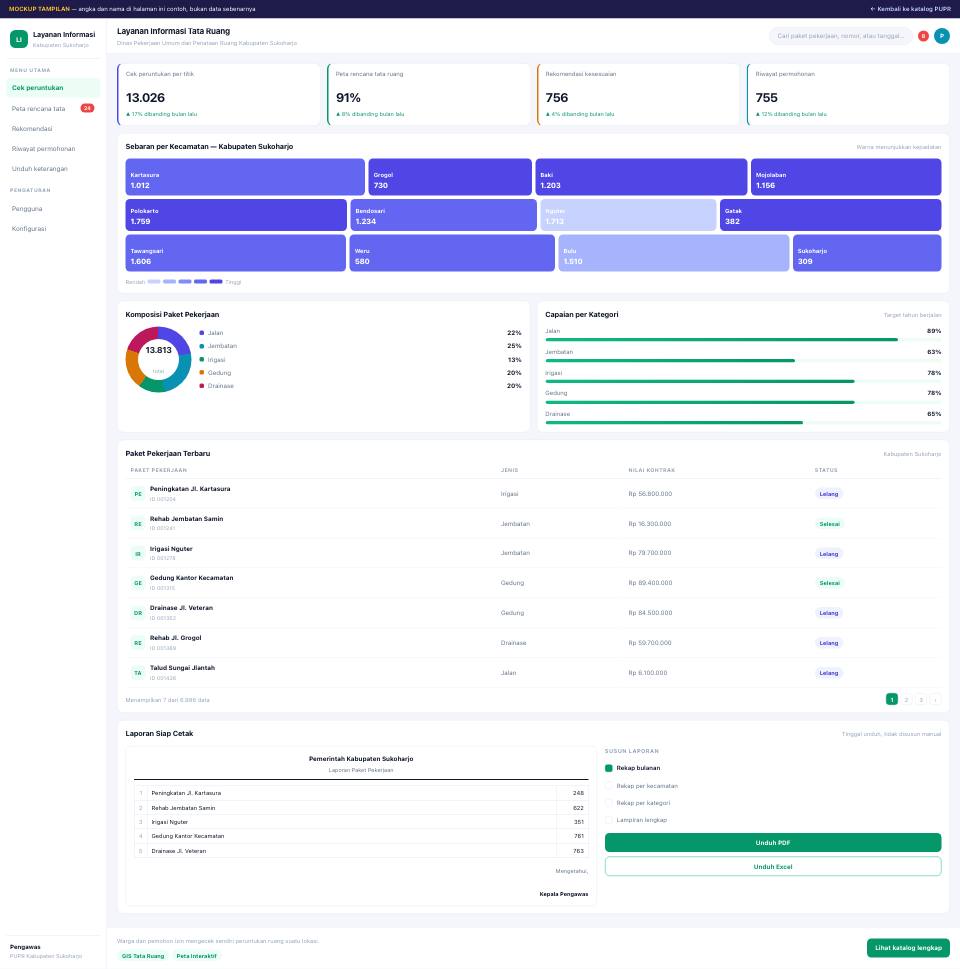Click the TA icon beside Talud Sungai Jlantah
Screen dimensions: 960x969
click(x=138, y=673)
